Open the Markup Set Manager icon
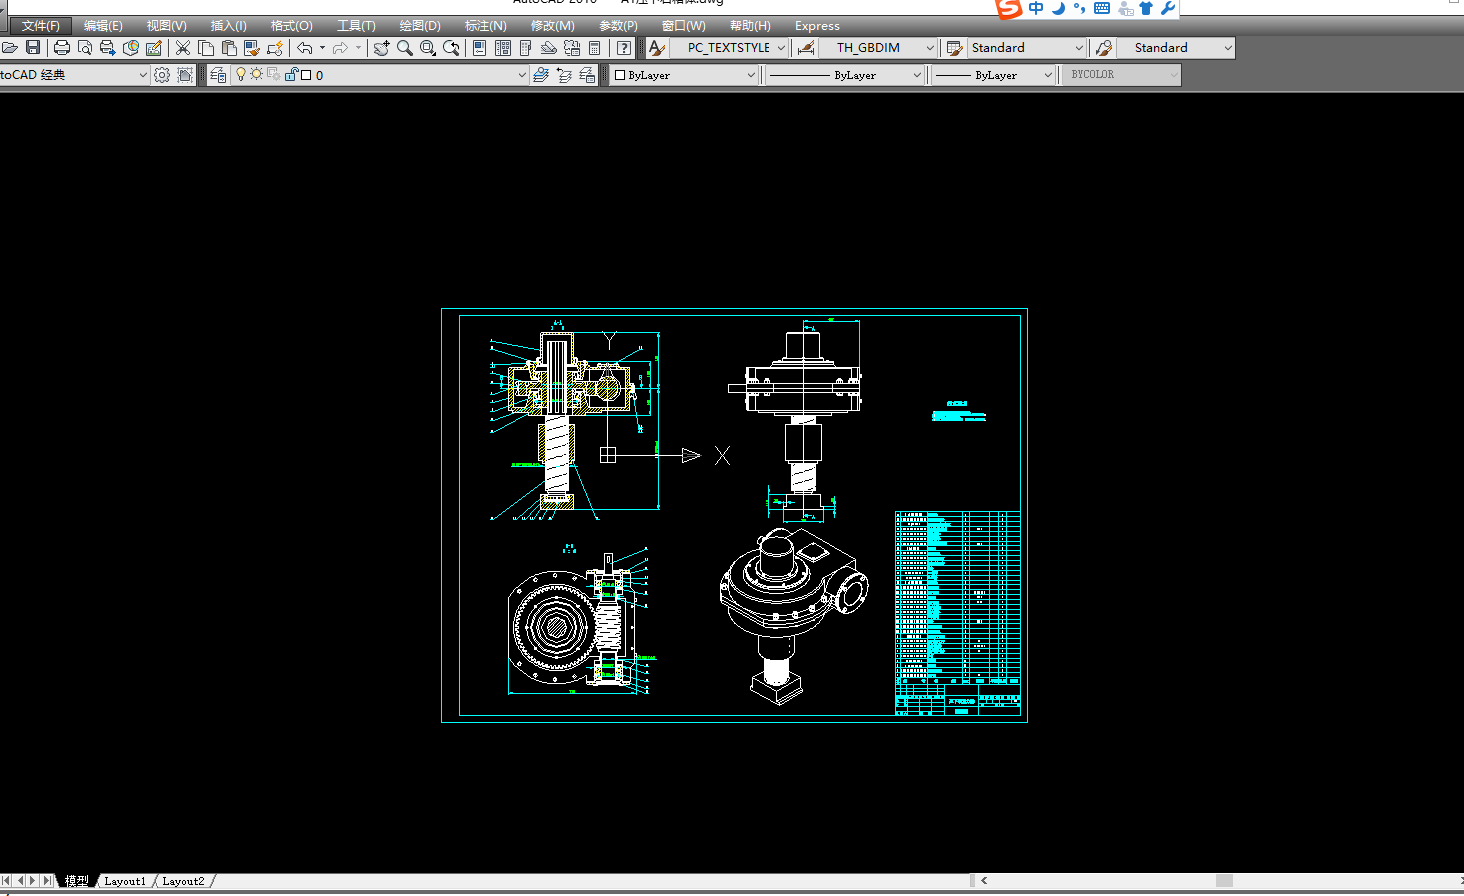1464x896 pixels. point(572,48)
